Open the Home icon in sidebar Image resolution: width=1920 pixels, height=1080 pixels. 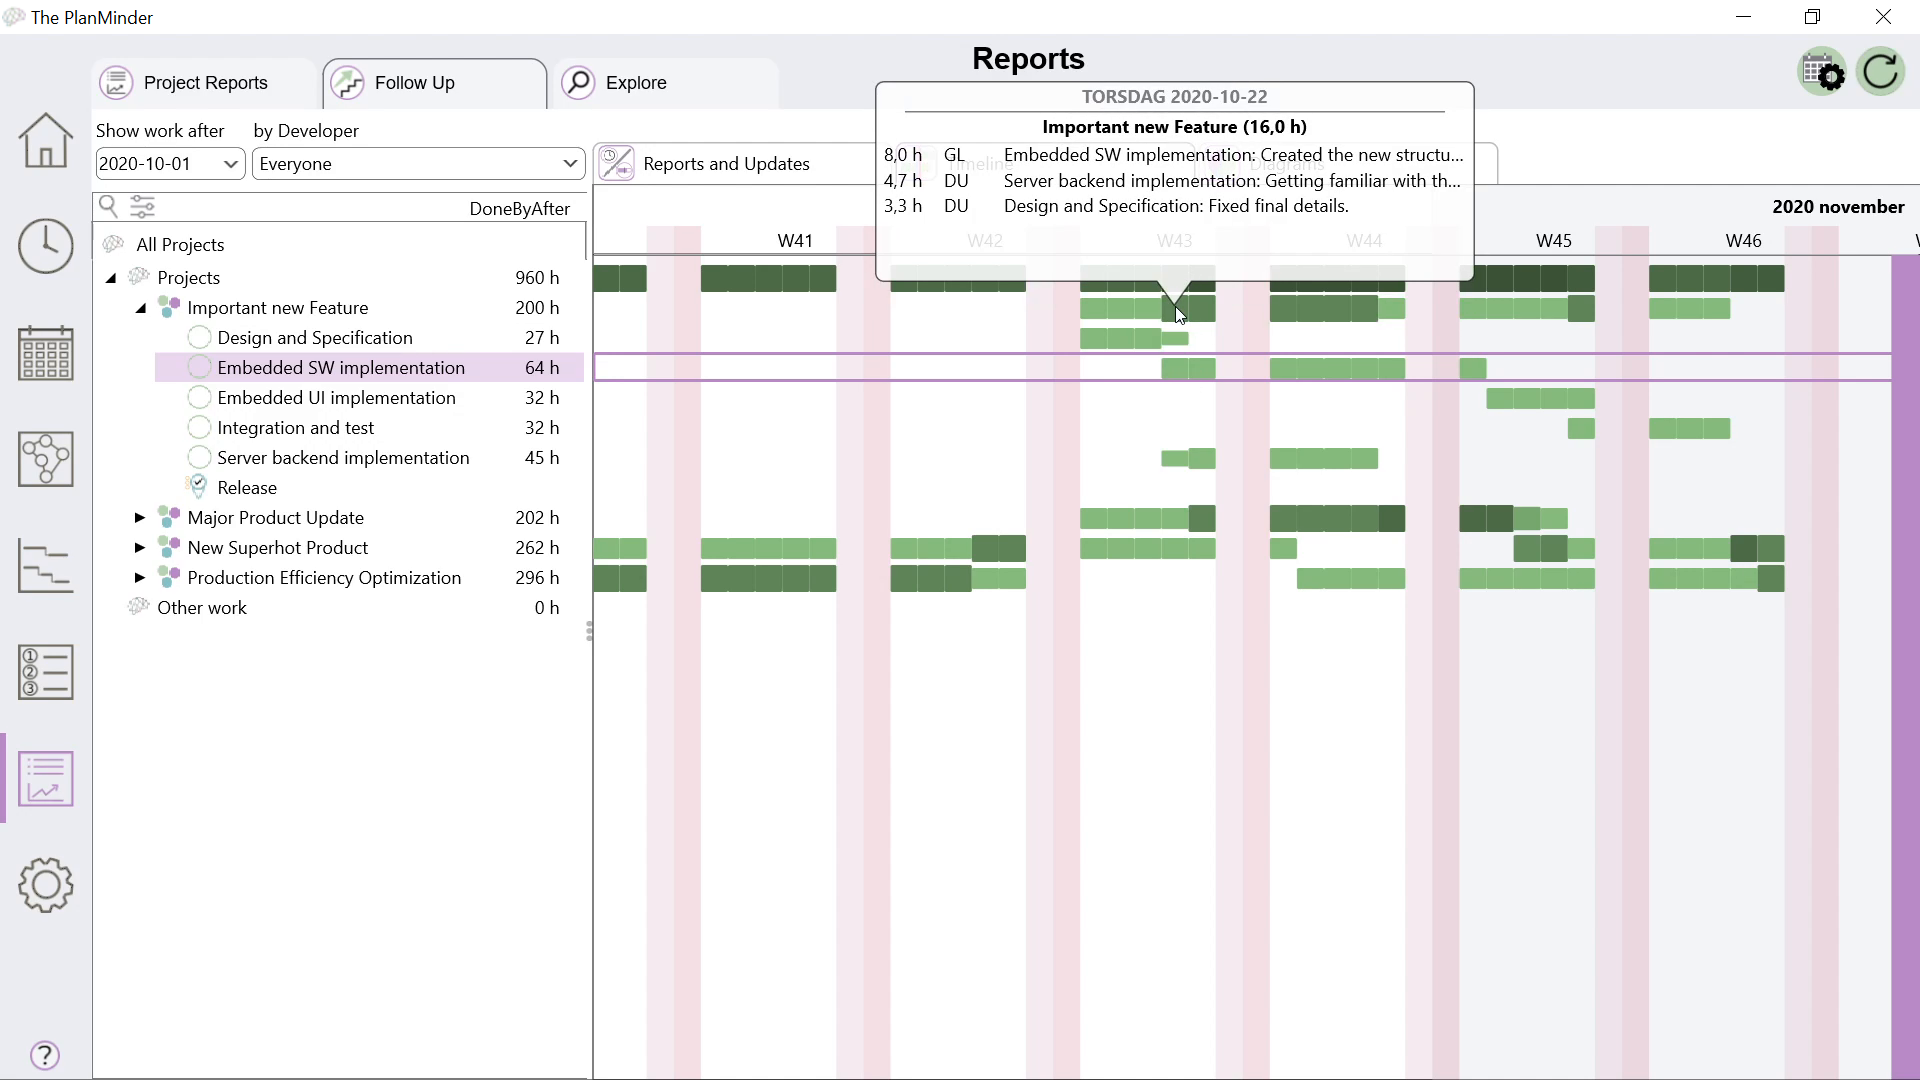(x=46, y=139)
